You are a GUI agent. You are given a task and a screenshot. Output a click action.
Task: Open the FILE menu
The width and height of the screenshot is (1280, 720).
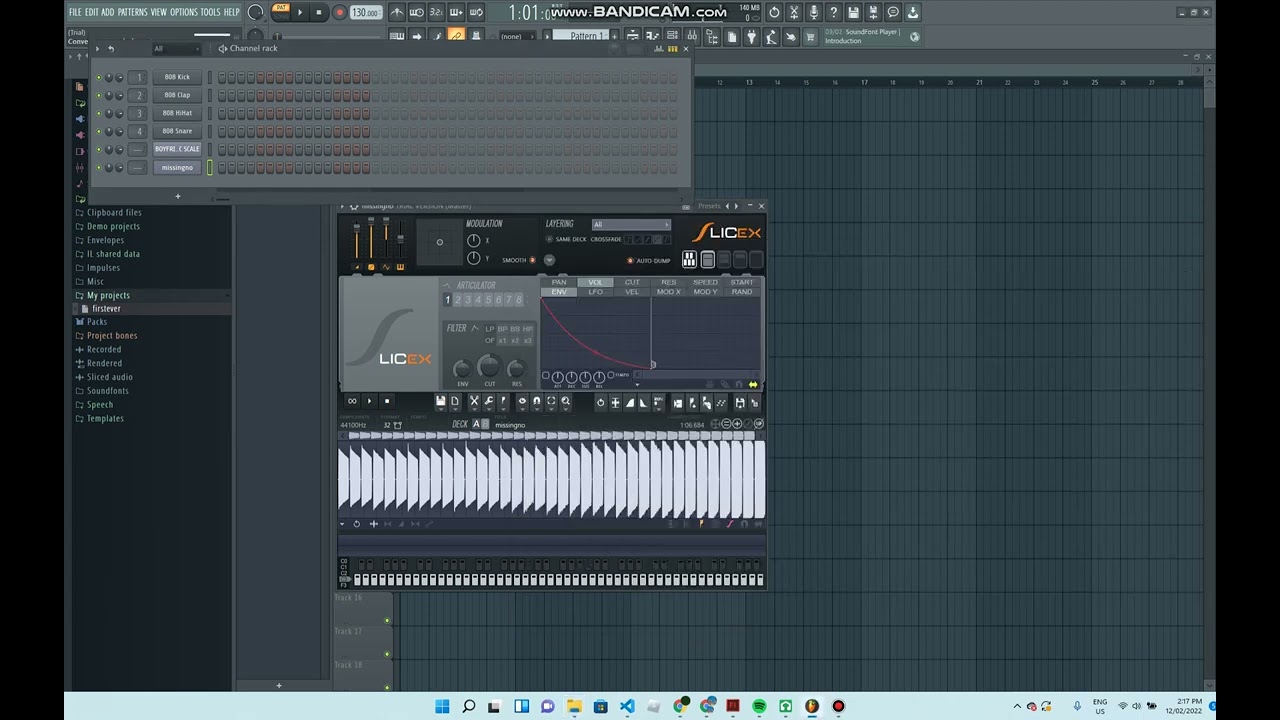75,12
